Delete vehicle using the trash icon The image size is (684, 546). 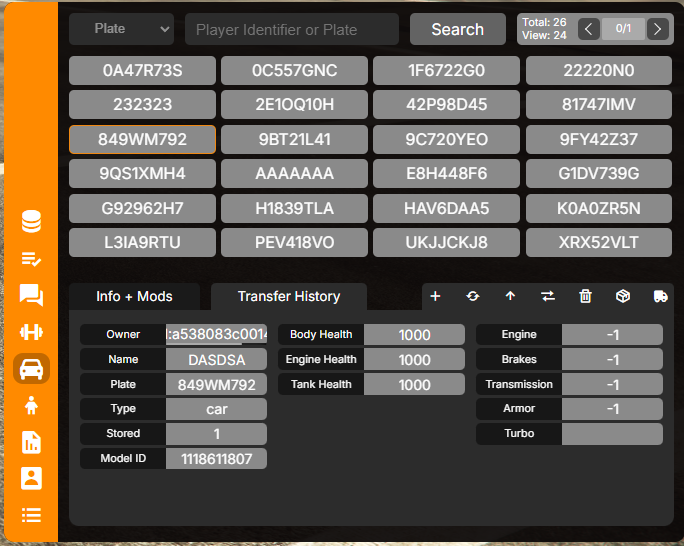tap(586, 296)
